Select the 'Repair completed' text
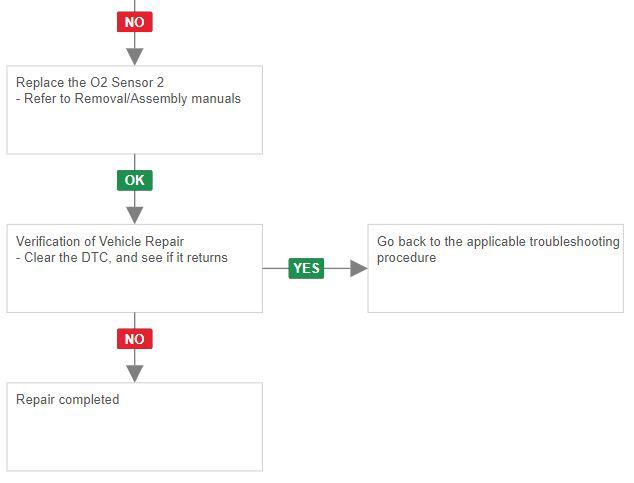 coord(67,400)
